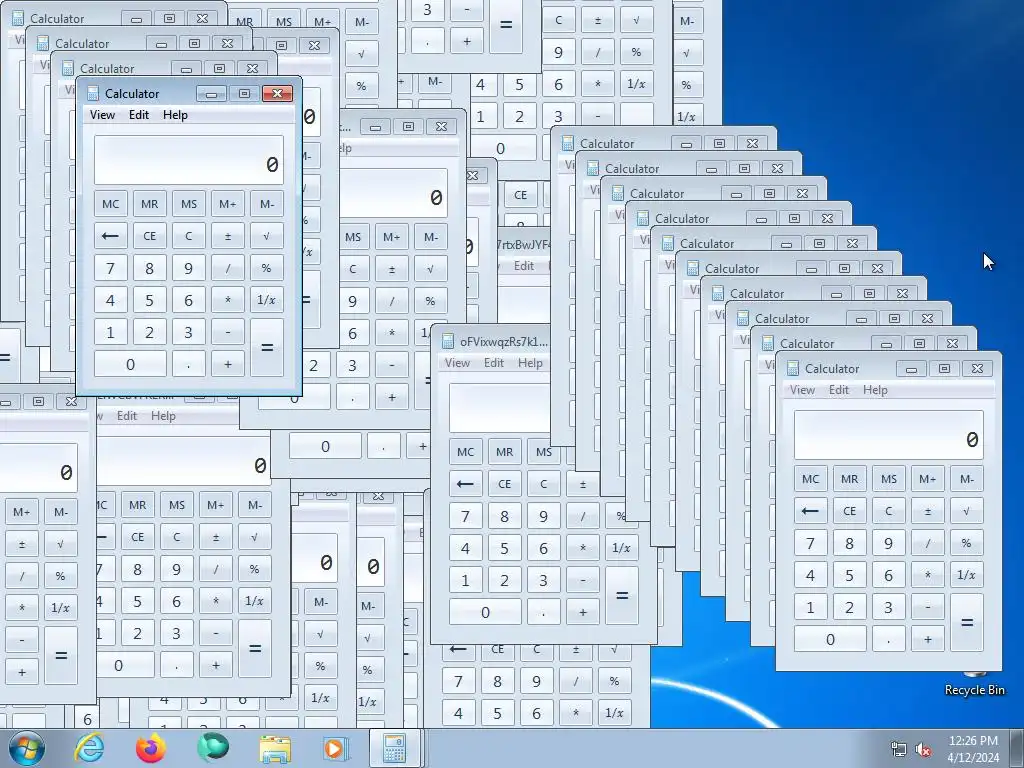Select the Recycle Bin desktop label

tap(974, 690)
